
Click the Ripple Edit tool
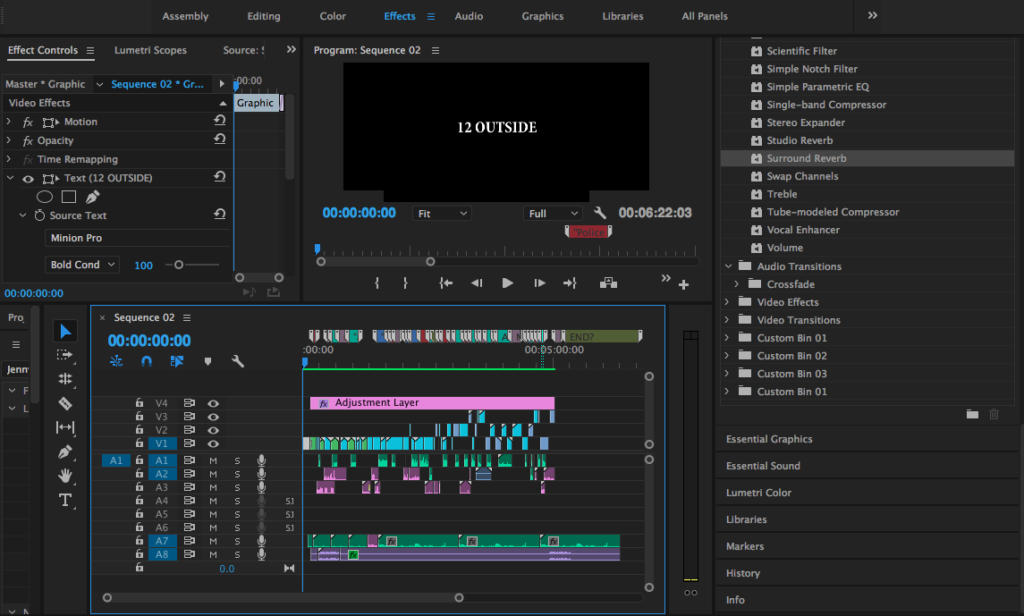[65, 379]
